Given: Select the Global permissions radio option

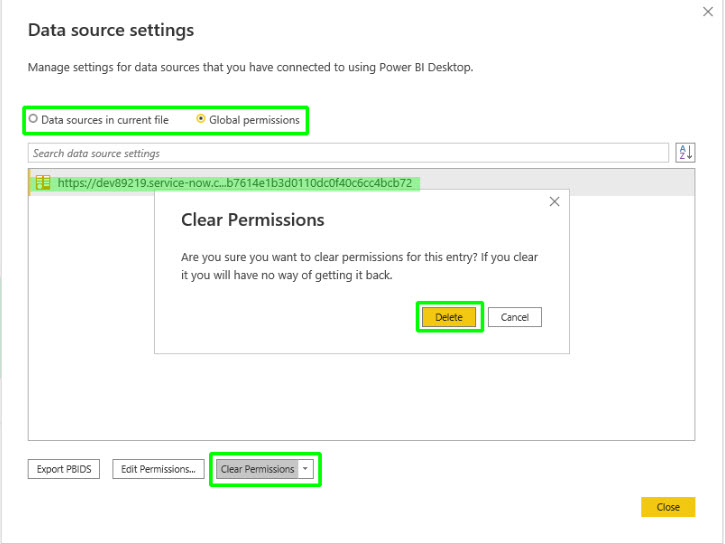Looking at the screenshot, I should coord(202,120).
